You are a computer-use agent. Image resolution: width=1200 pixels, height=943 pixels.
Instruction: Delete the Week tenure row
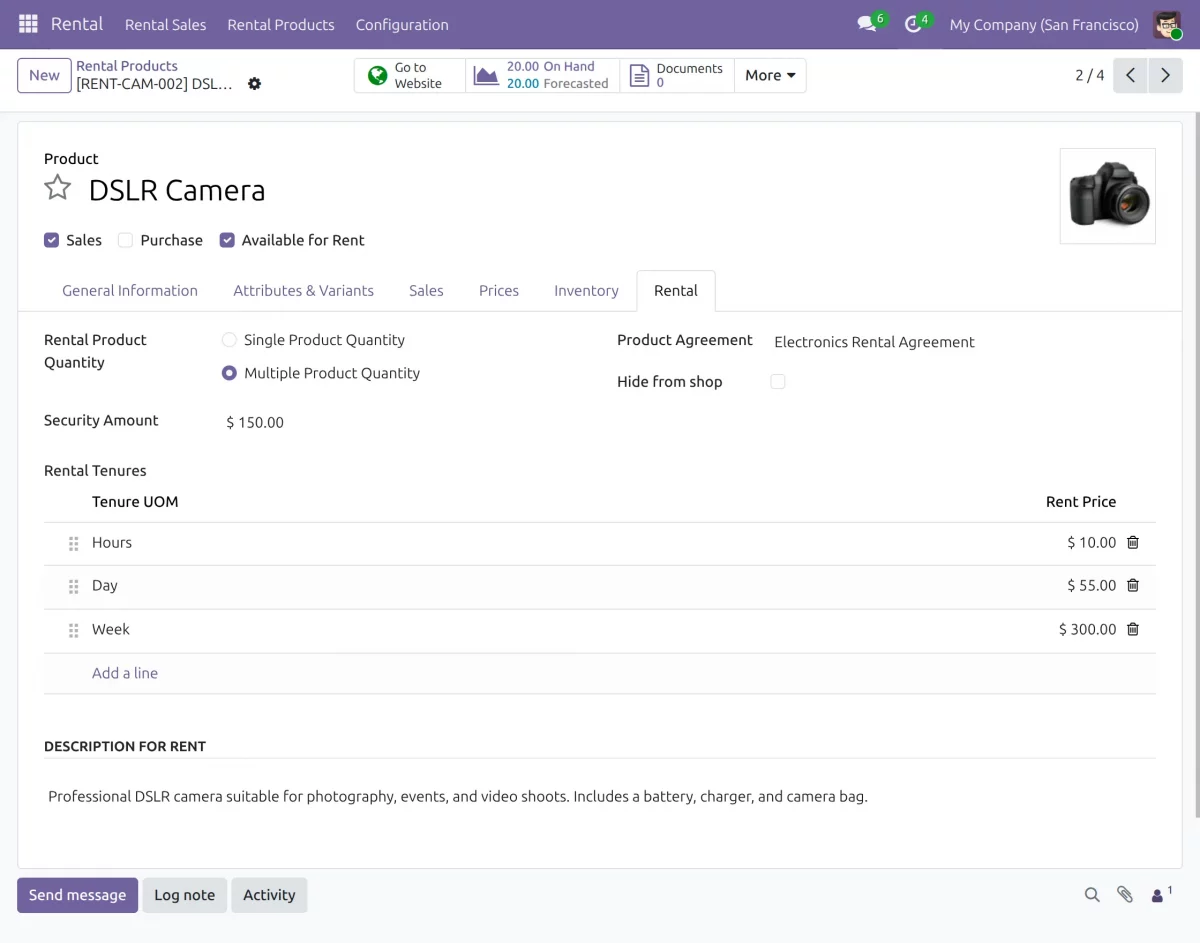point(1133,629)
